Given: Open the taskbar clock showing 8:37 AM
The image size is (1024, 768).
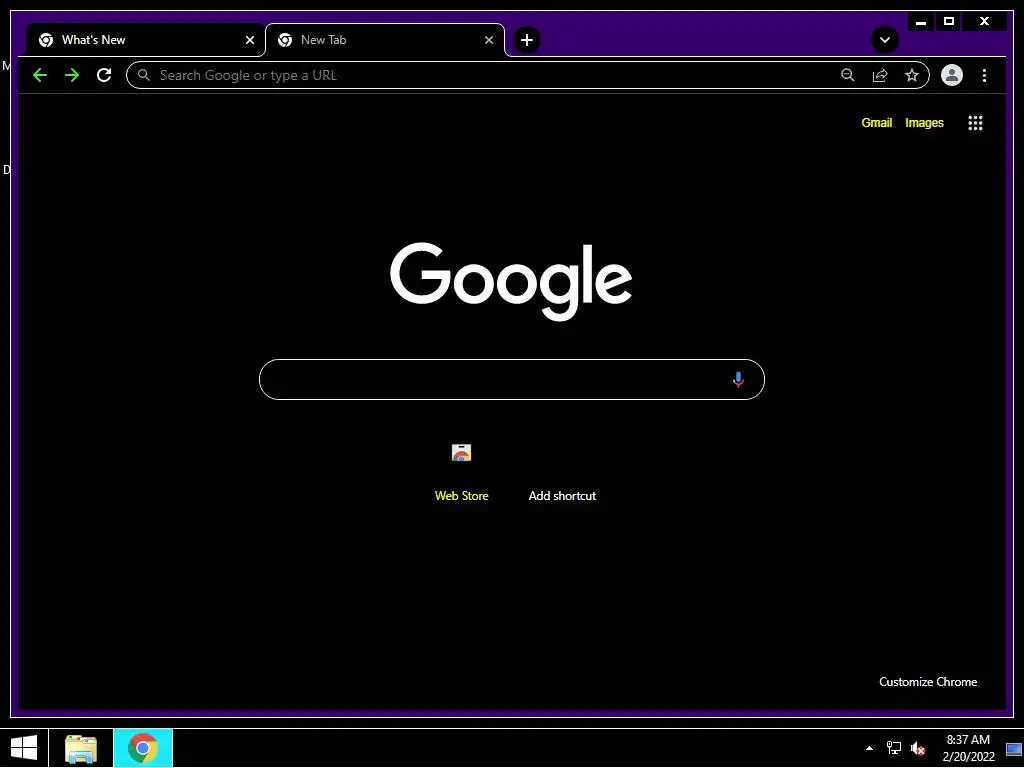Looking at the screenshot, I should (968, 748).
